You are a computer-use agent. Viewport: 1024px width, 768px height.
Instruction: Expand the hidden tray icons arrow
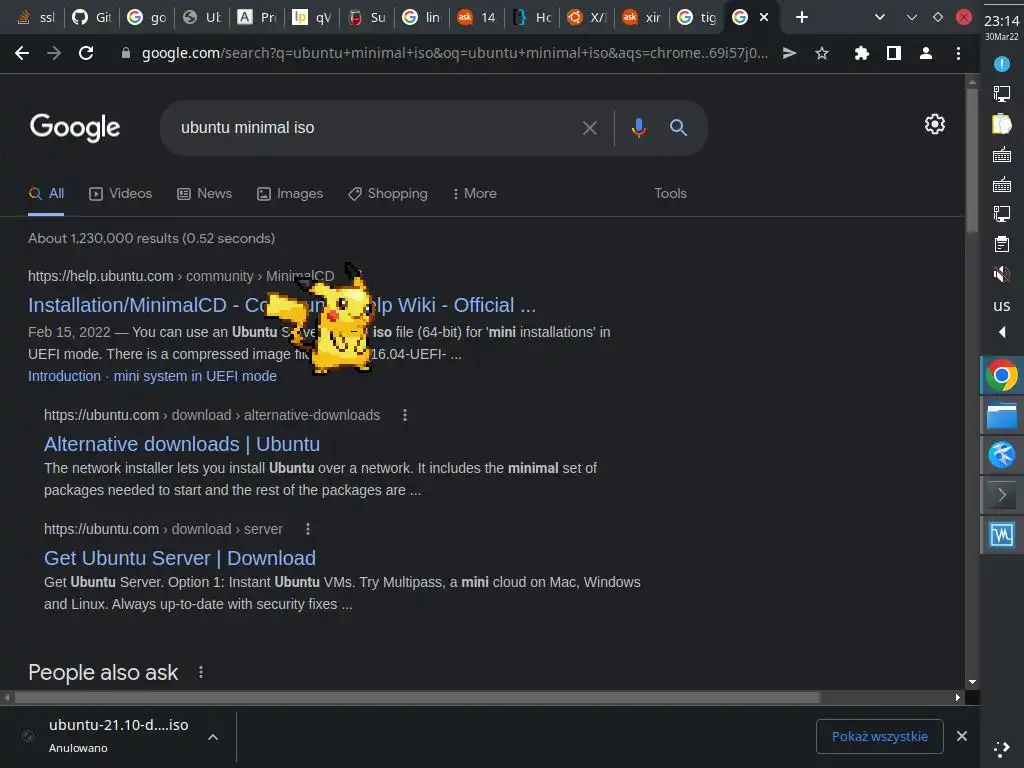tap(1002, 332)
